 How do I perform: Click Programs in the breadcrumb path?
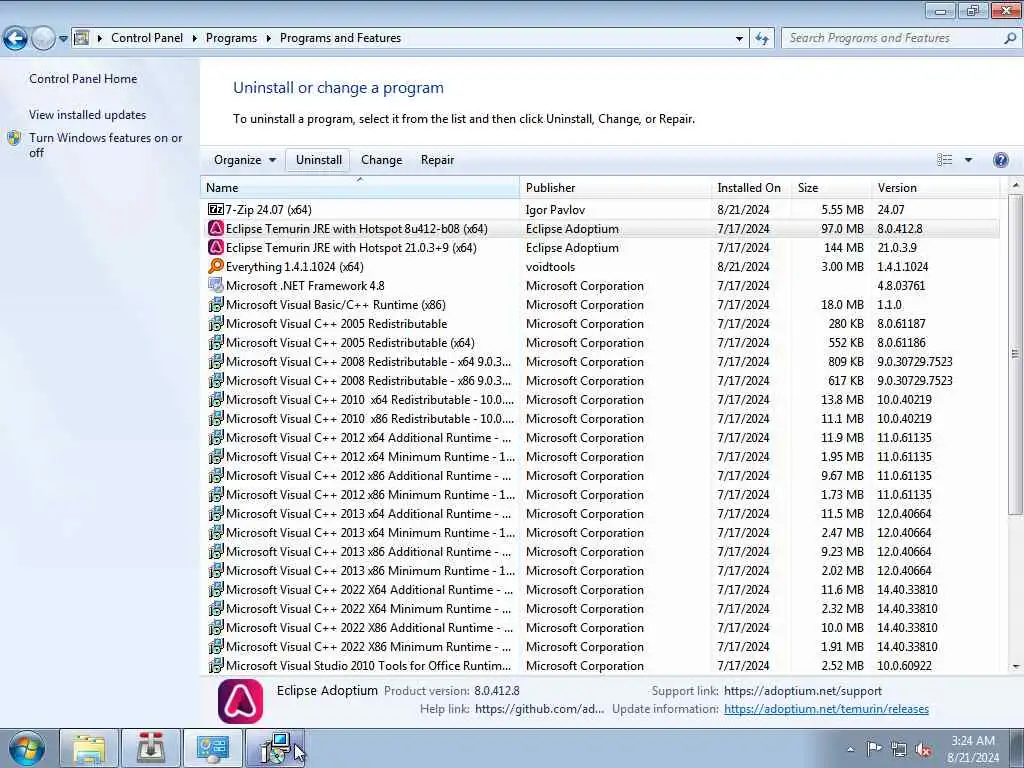pos(231,38)
